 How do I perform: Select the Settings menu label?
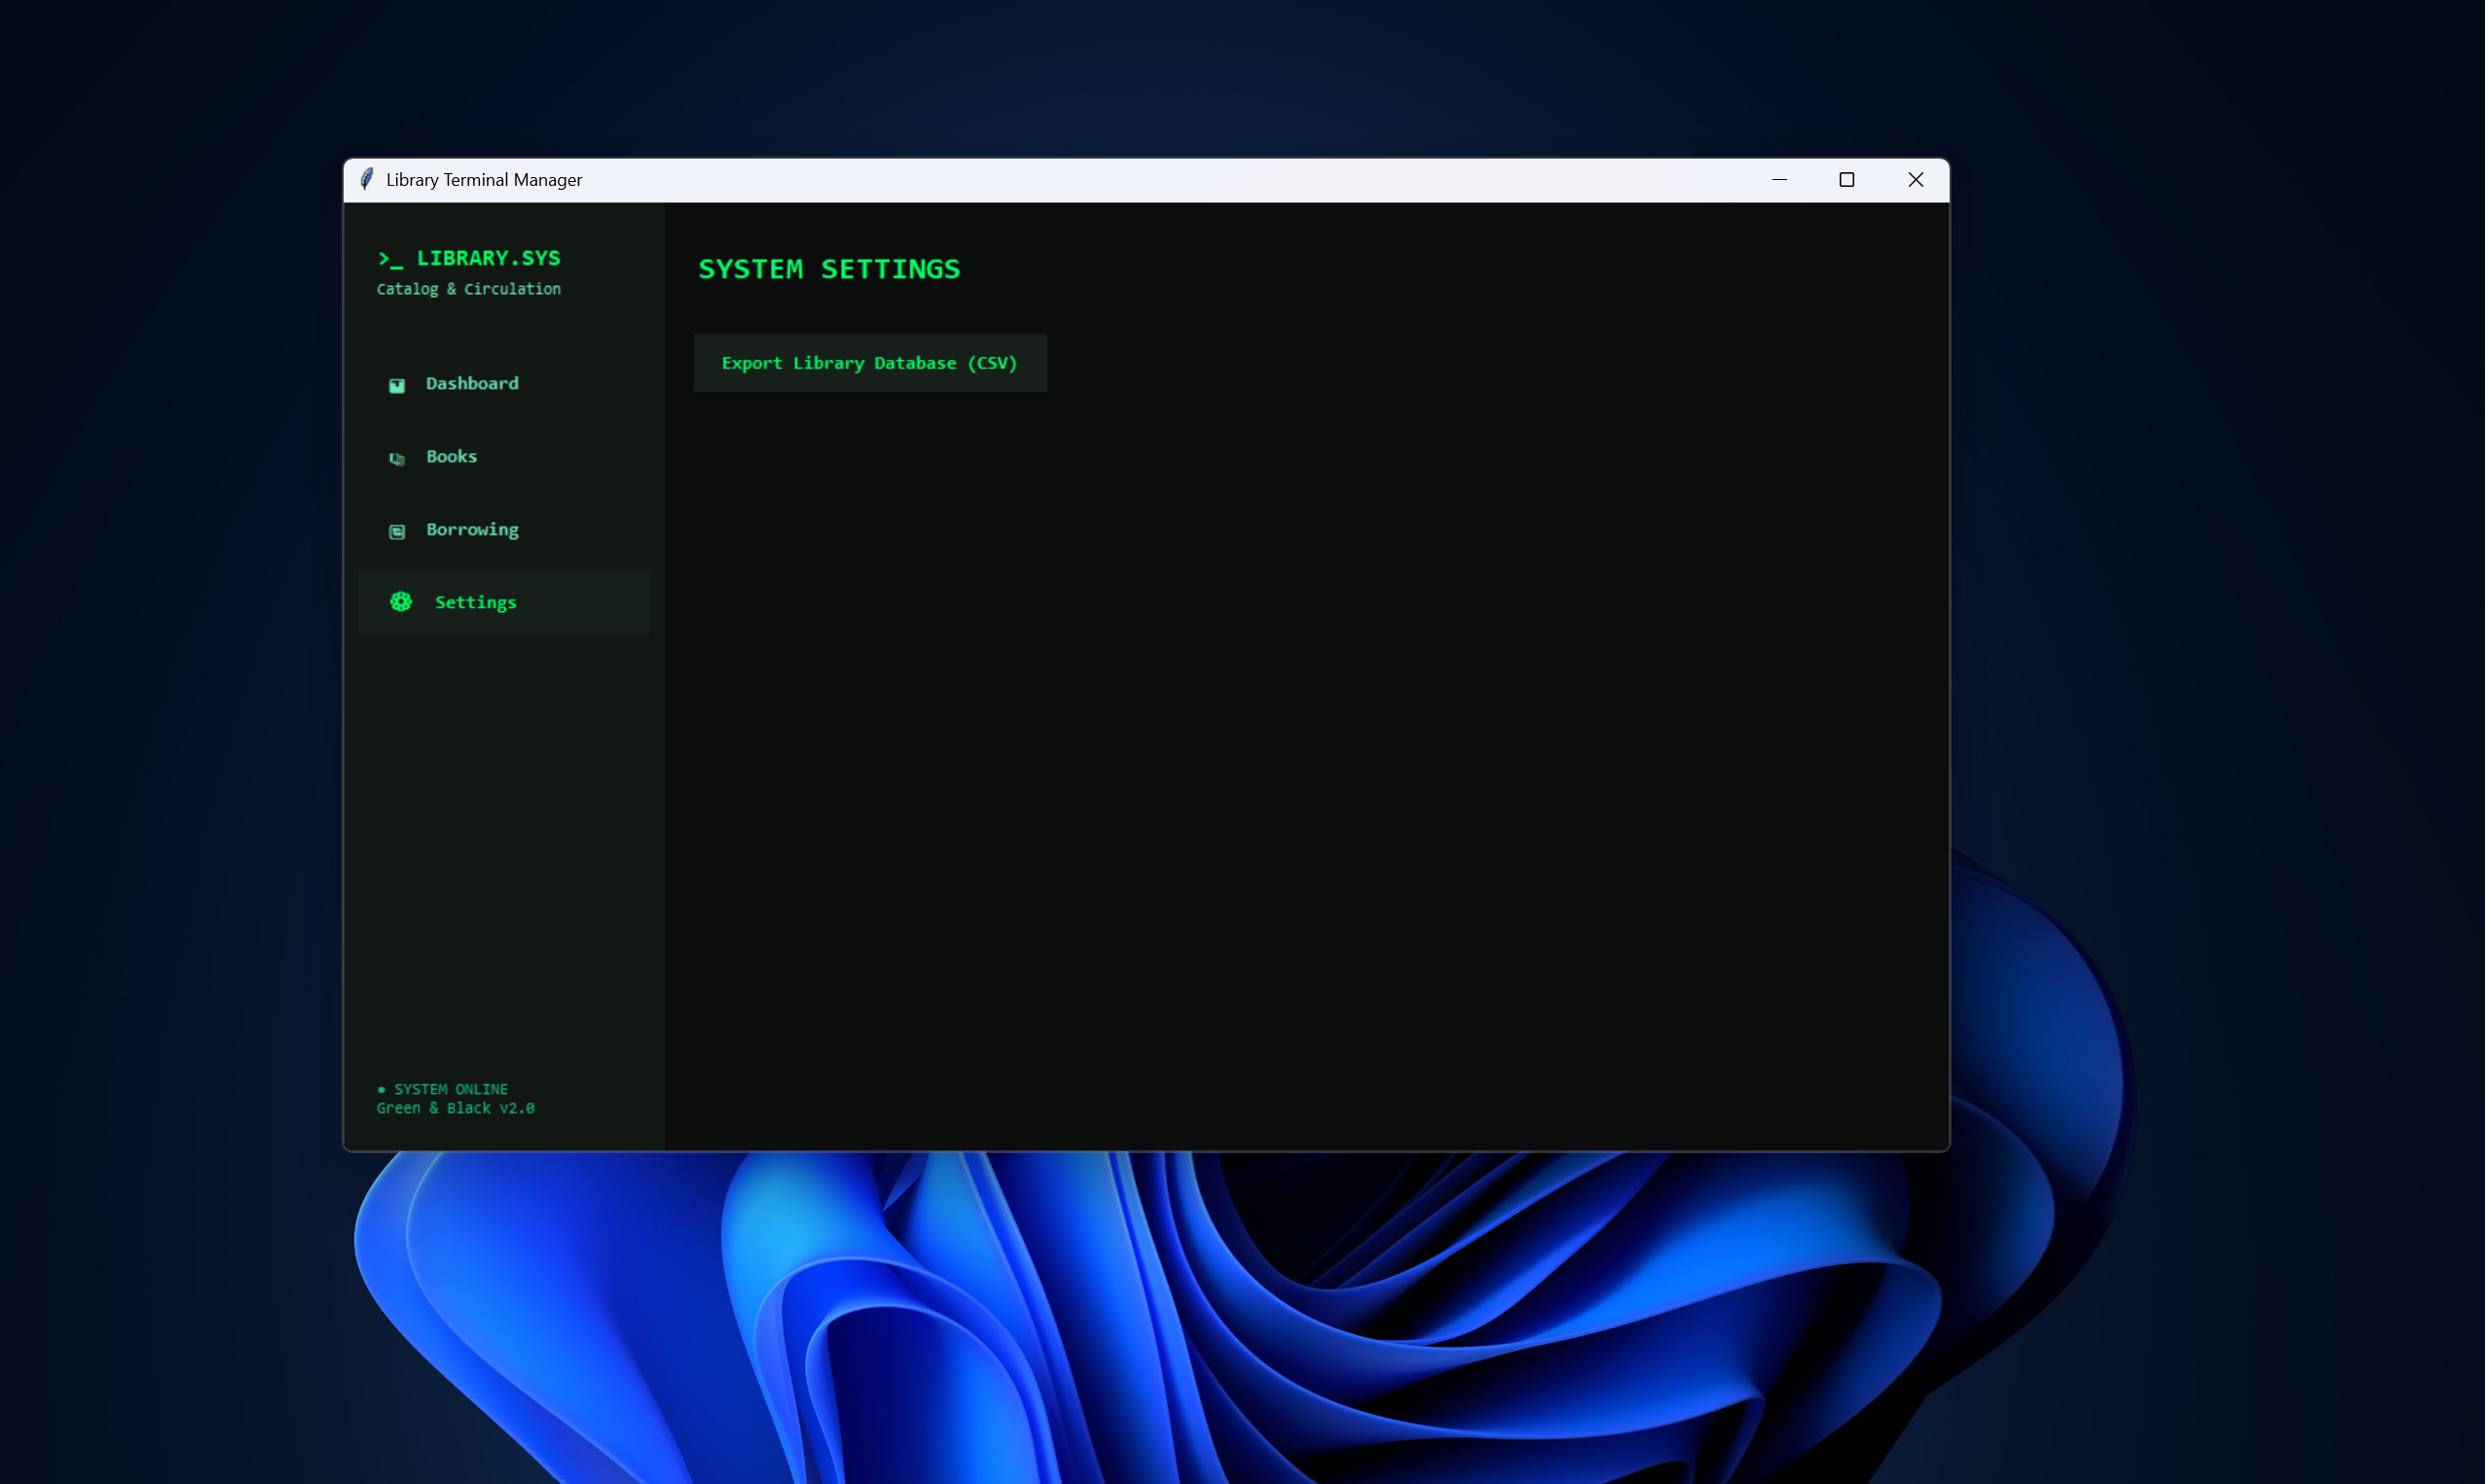(x=476, y=603)
